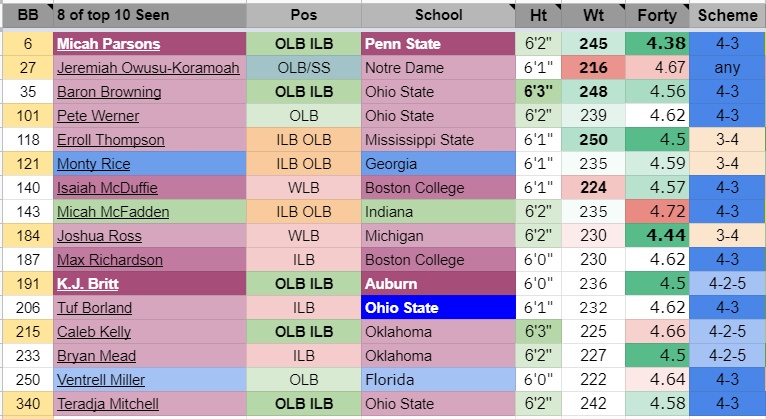Open Jeremiah Owusu-Koramoah link
Screen dimensions: 766x419
point(148,68)
